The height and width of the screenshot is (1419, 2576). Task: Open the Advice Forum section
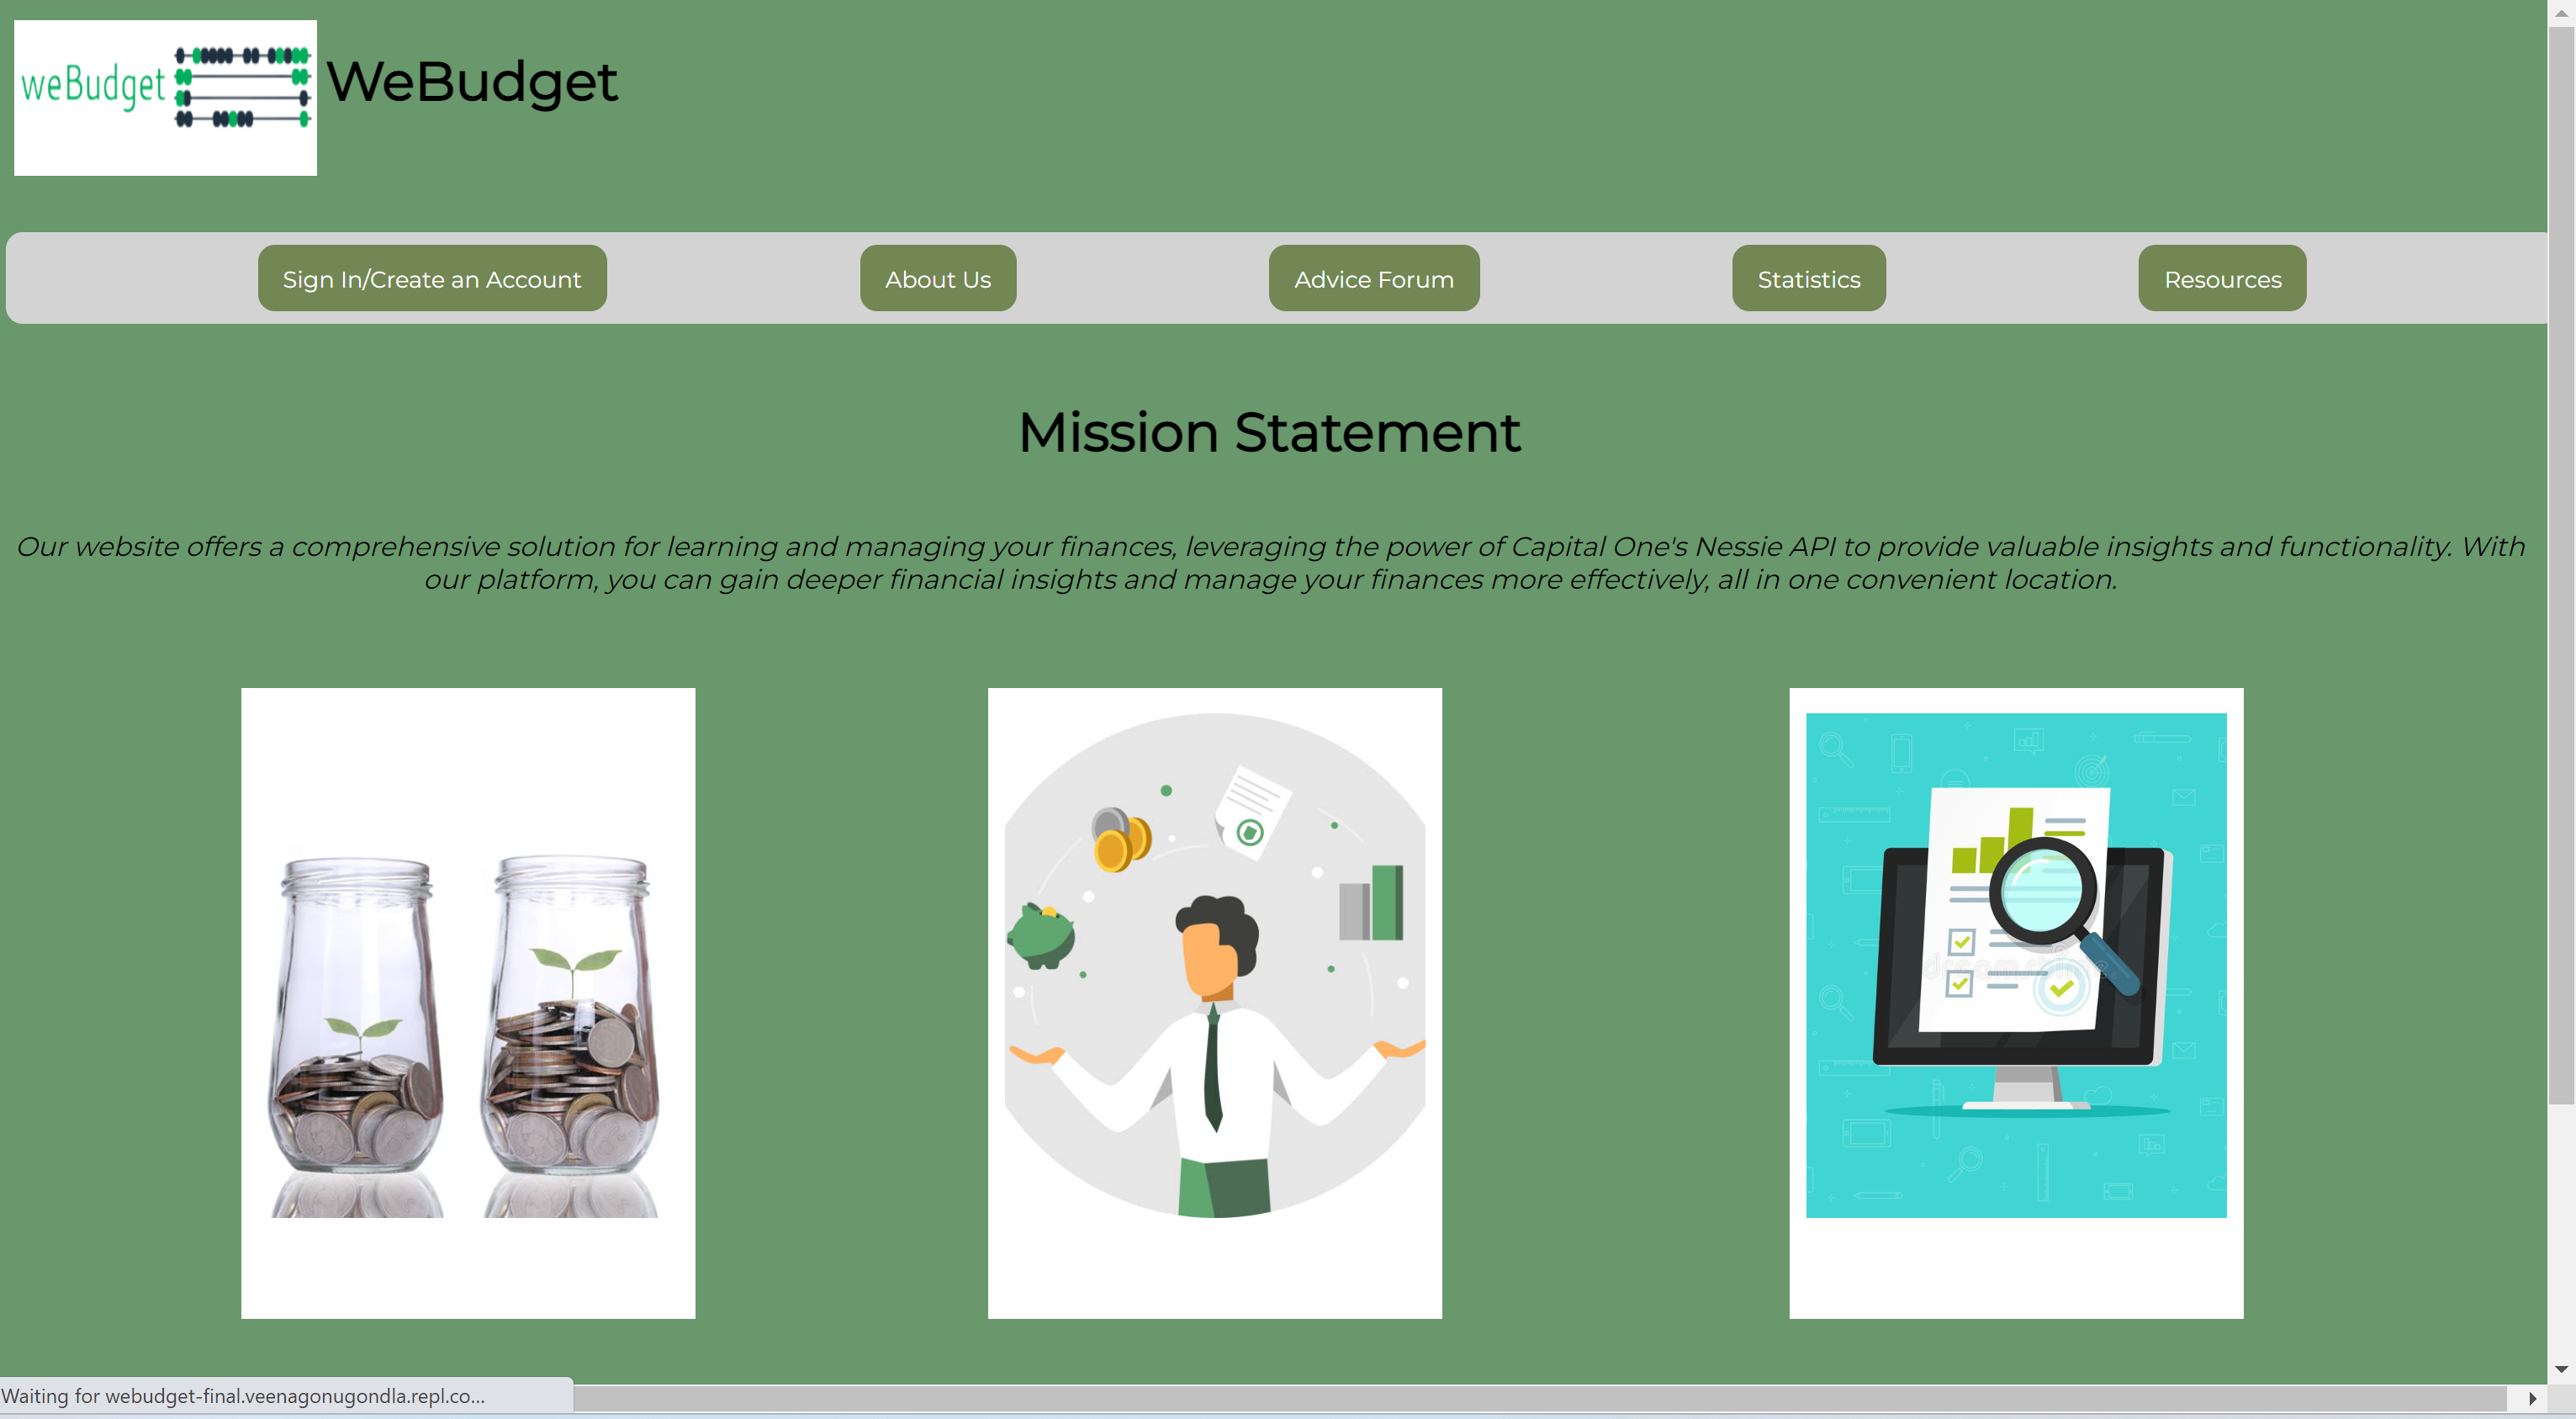pos(1373,279)
